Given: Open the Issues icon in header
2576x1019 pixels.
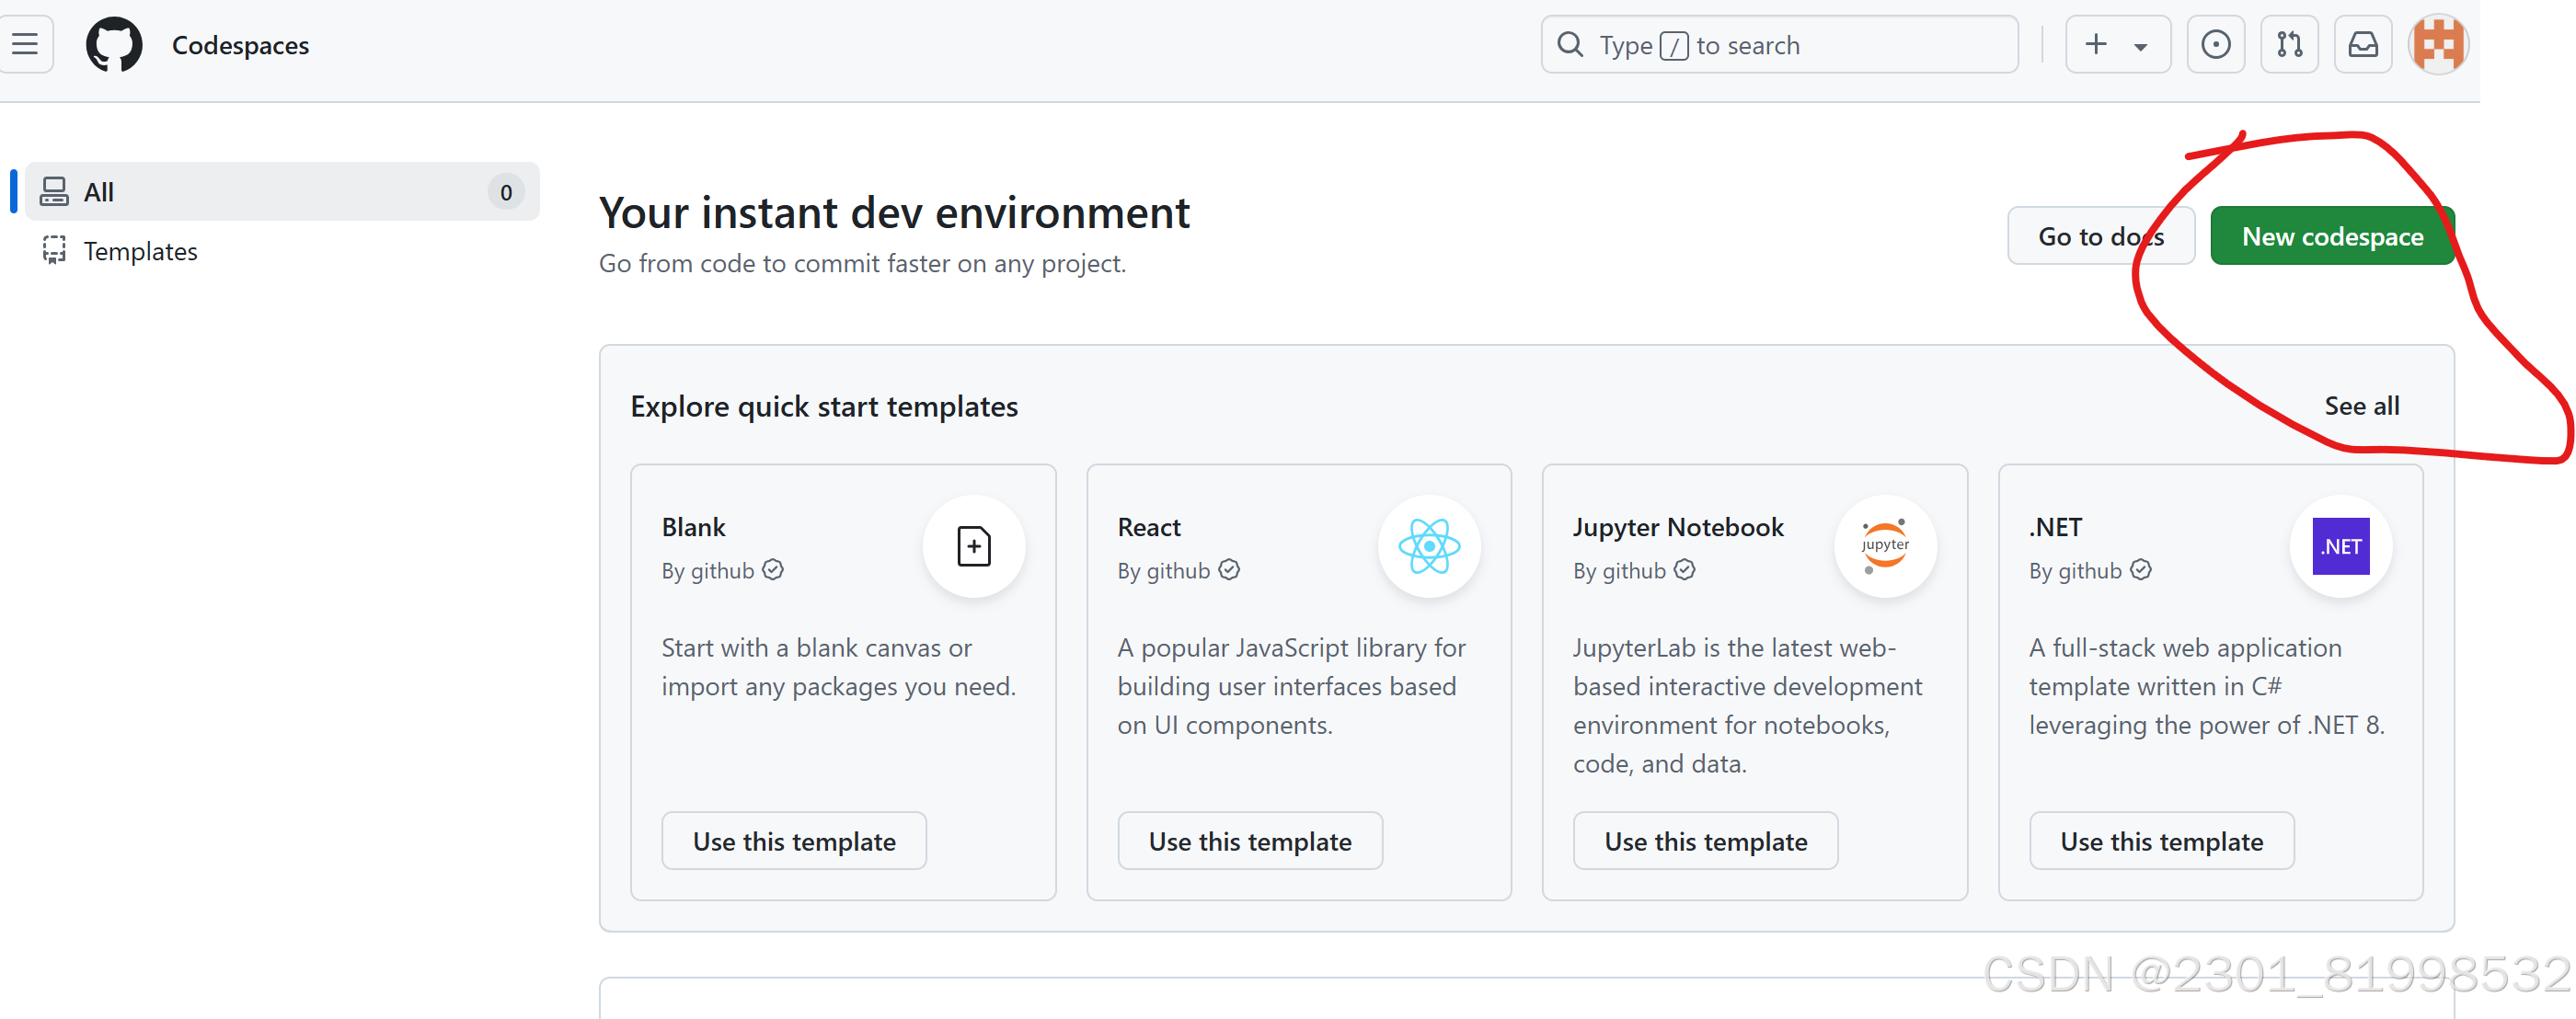Looking at the screenshot, I should tap(2215, 45).
